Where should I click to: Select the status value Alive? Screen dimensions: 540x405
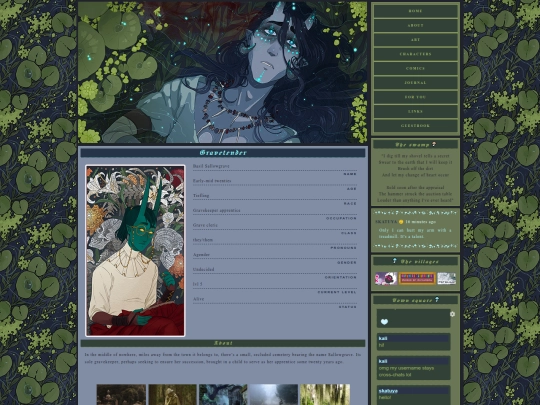(198, 299)
